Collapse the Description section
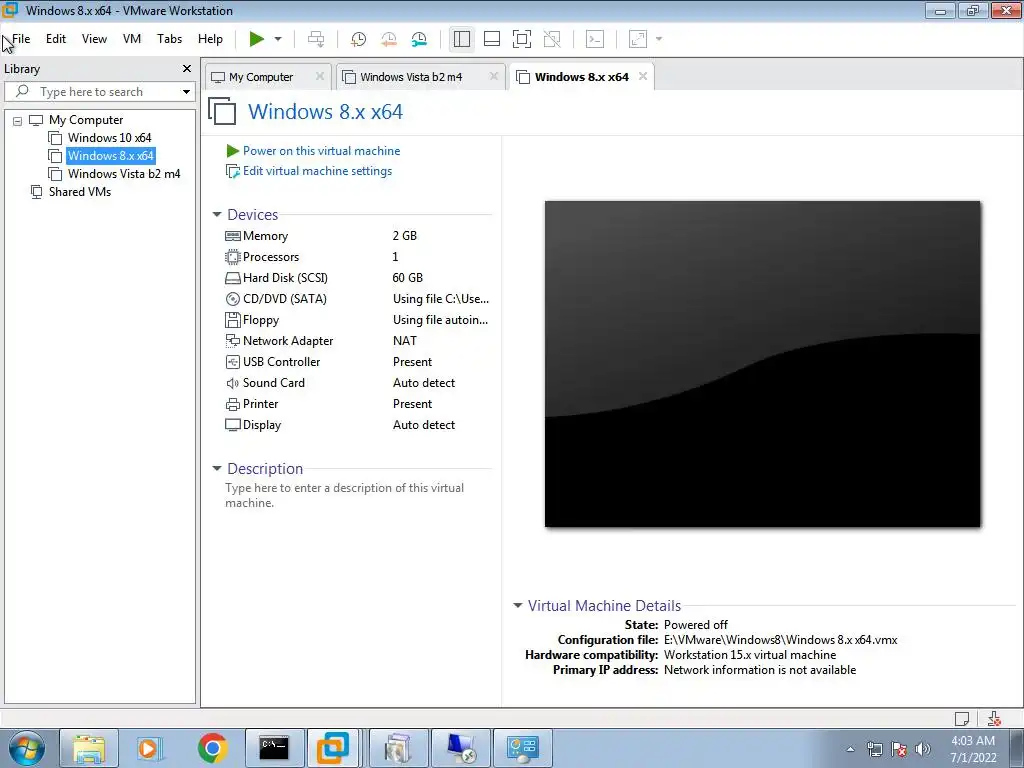The width and height of the screenshot is (1024, 768). tap(217, 468)
